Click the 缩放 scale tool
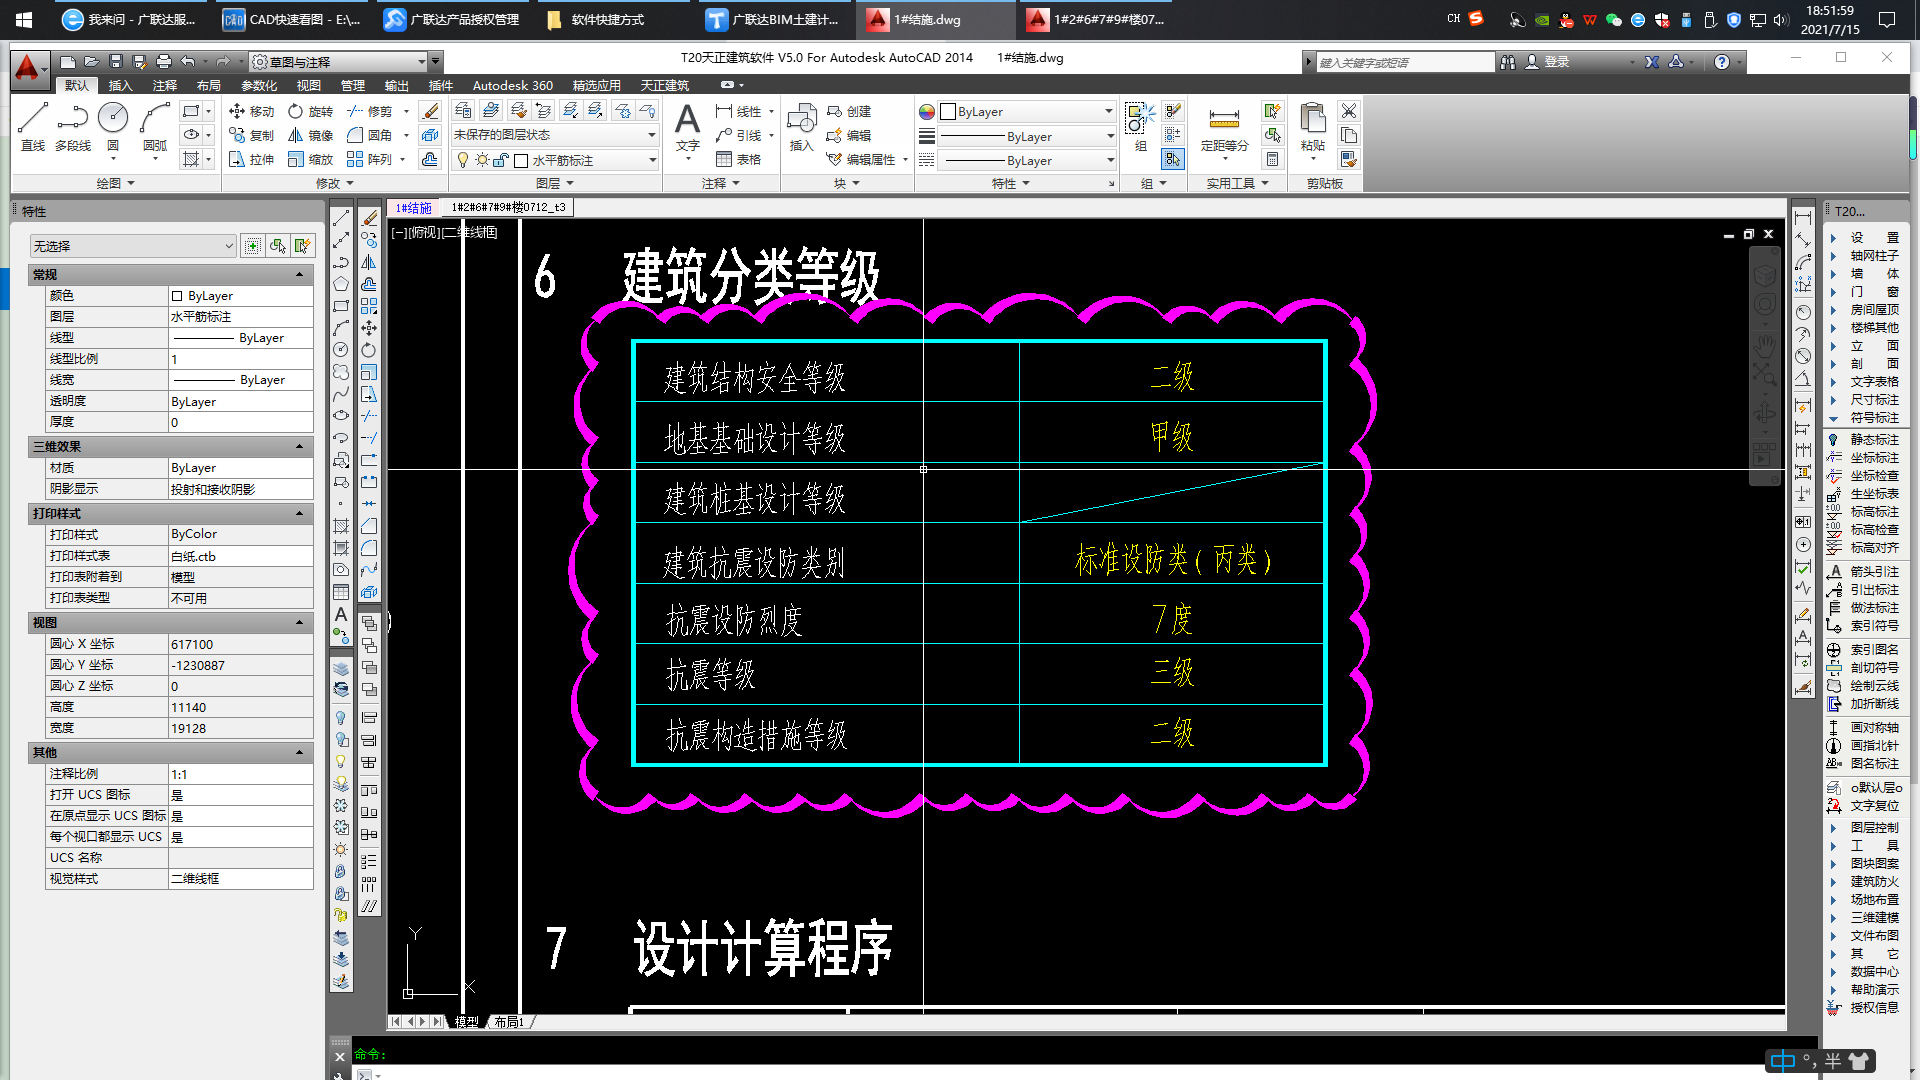1920x1080 pixels. [x=310, y=159]
